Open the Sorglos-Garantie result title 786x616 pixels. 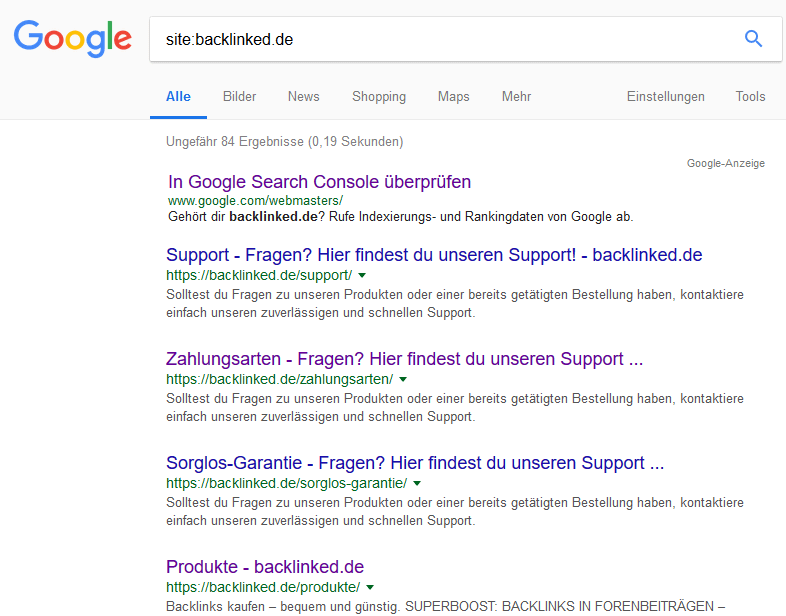click(415, 463)
